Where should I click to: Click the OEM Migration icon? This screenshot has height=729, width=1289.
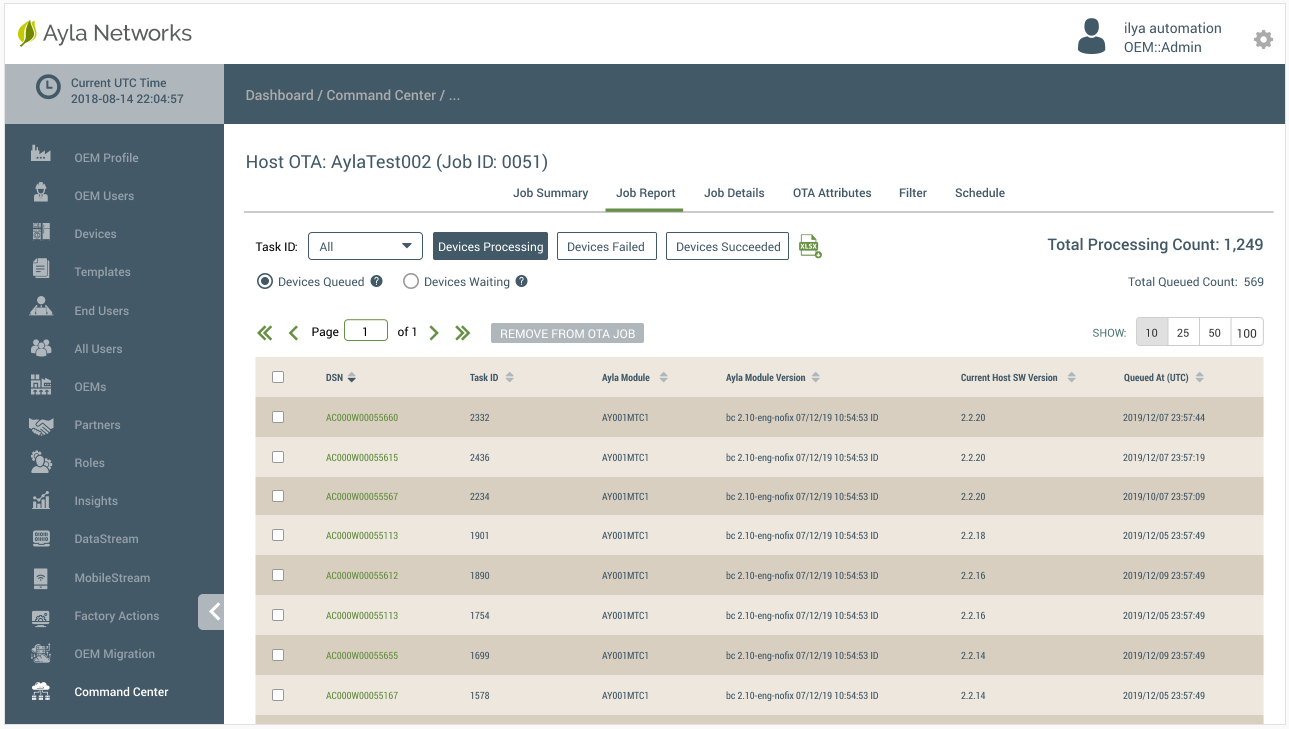coord(41,653)
